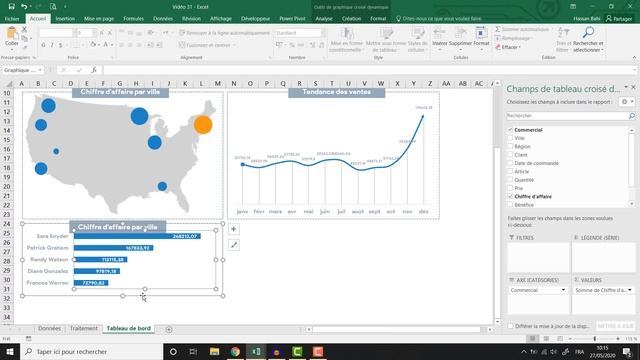Click Mise en forme conditionnelle icon
The width and height of the screenshot is (640, 360).
click(x=347, y=33)
